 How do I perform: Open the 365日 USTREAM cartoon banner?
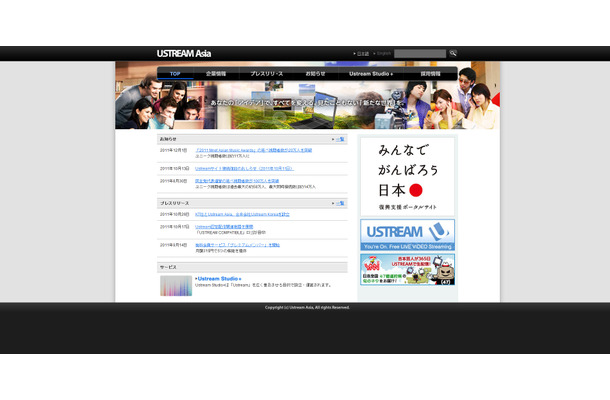click(x=407, y=270)
